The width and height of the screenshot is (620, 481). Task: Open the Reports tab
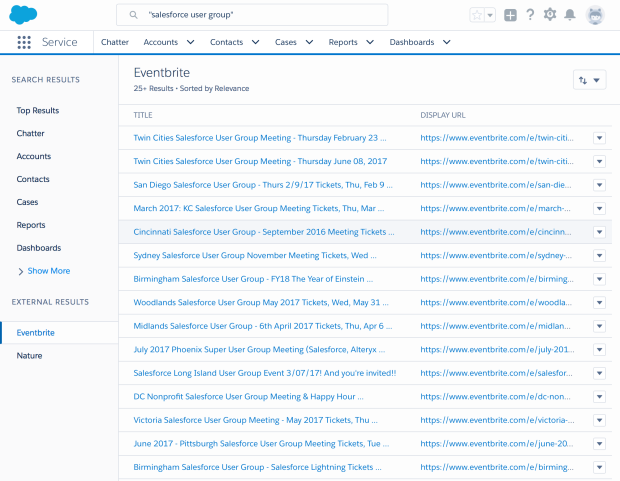[343, 42]
